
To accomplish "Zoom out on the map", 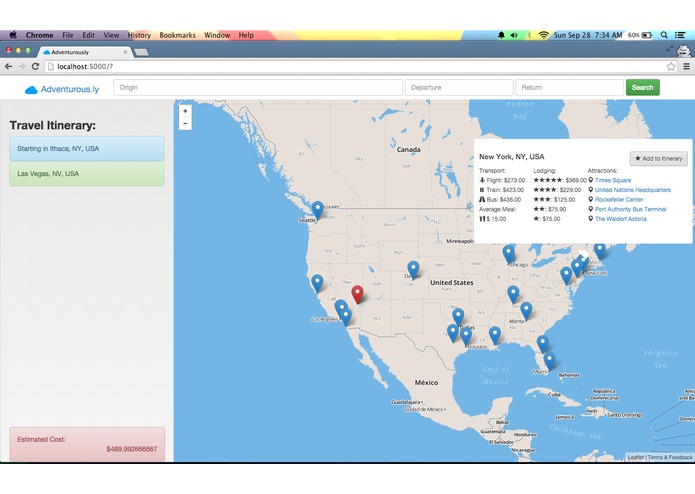I will coord(185,124).
